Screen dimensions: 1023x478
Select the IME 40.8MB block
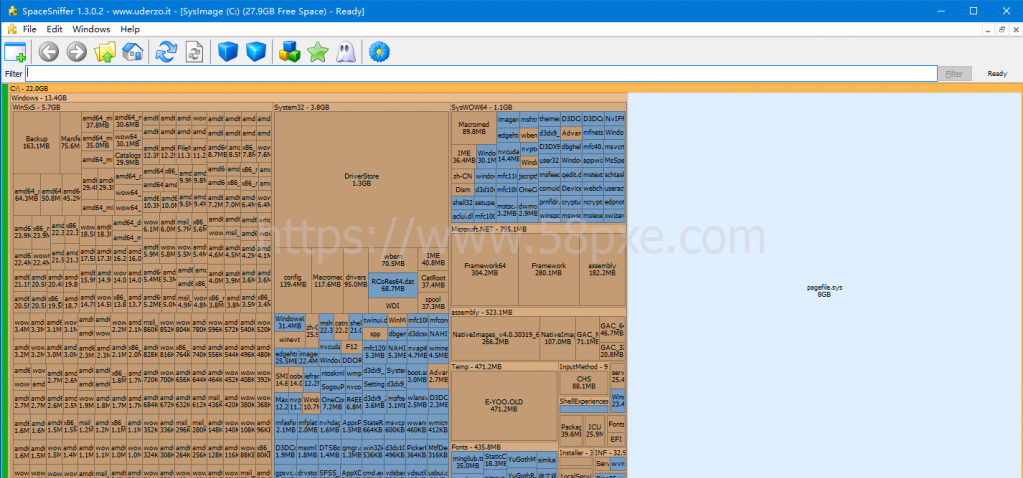click(433, 259)
